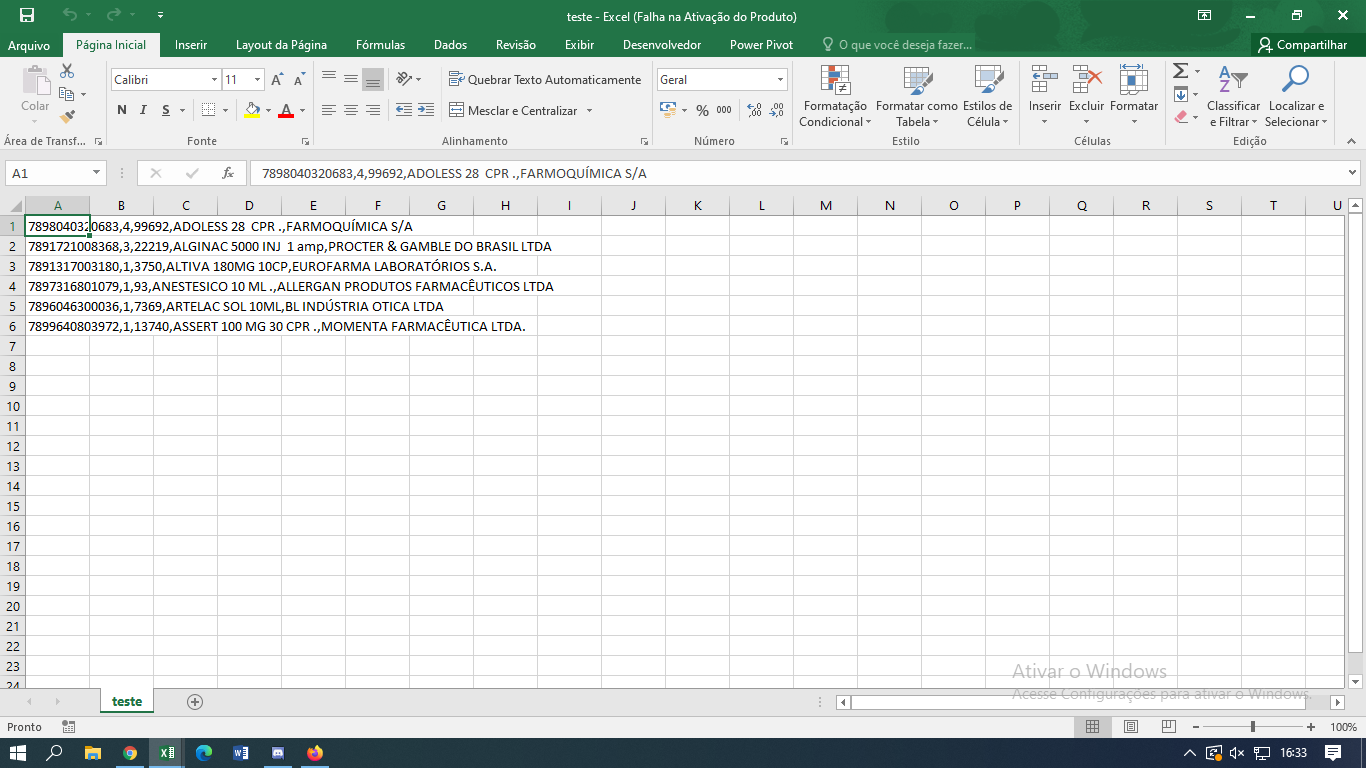The width and height of the screenshot is (1366, 768).
Task: Click the Format Painter brush icon
Action: [x=67, y=117]
